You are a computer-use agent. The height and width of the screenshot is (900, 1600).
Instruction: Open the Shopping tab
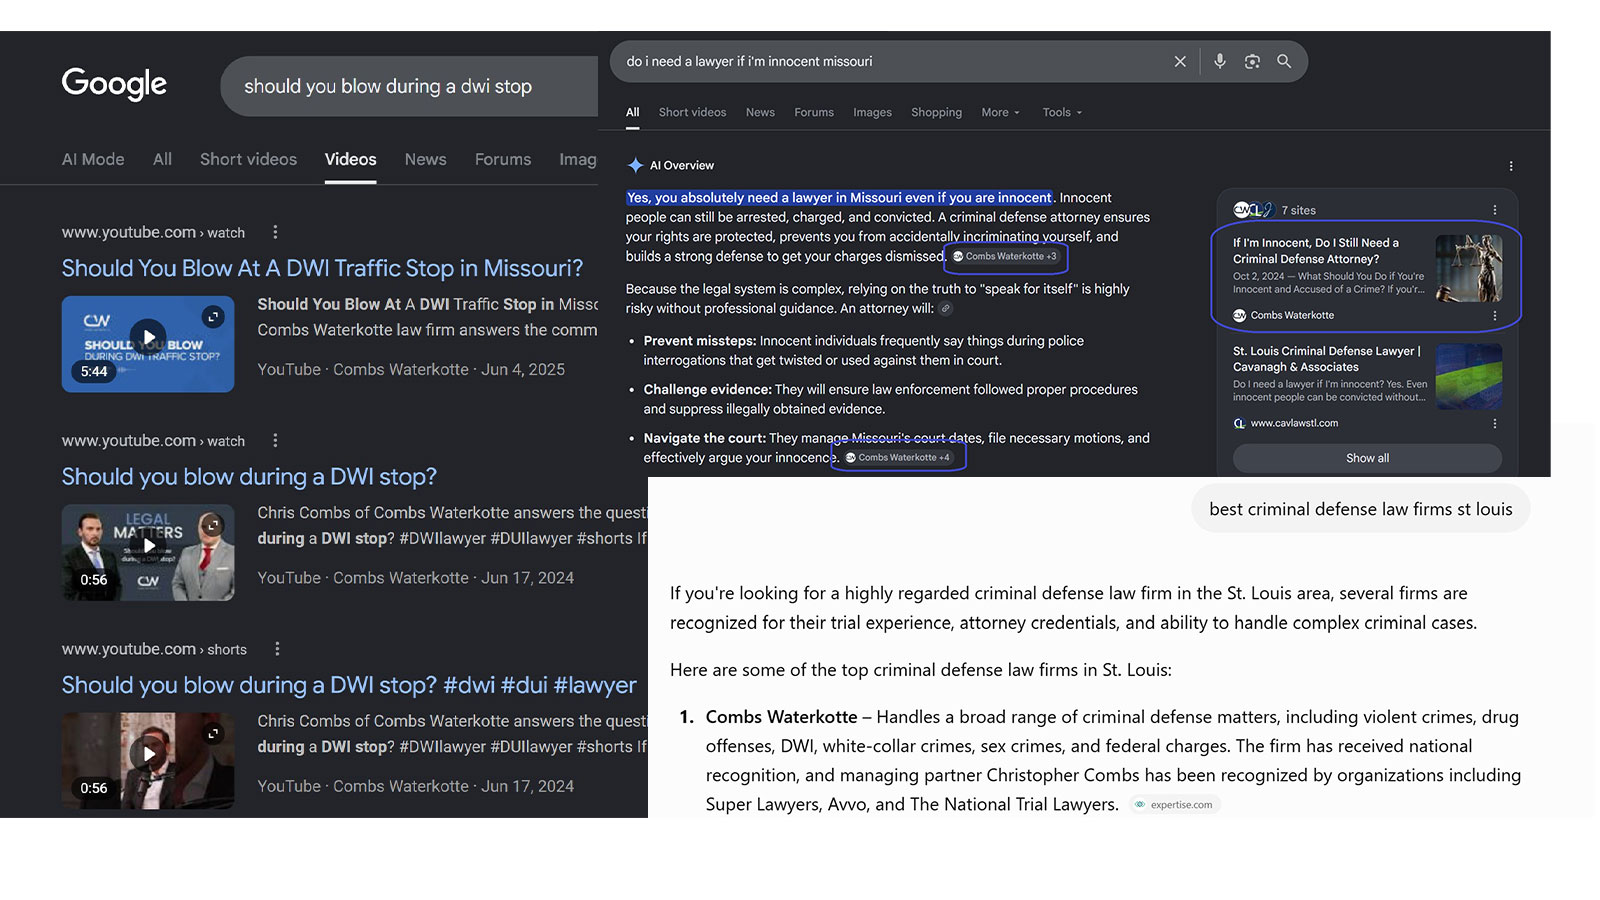pos(936,113)
